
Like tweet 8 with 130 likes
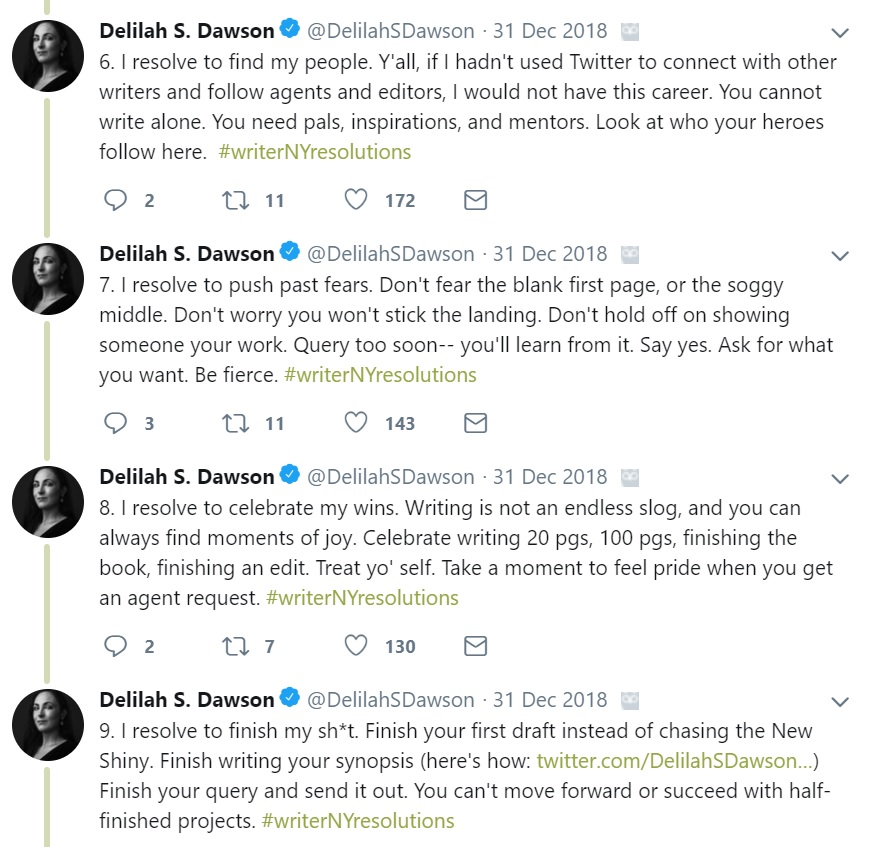pyautogui.click(x=356, y=646)
